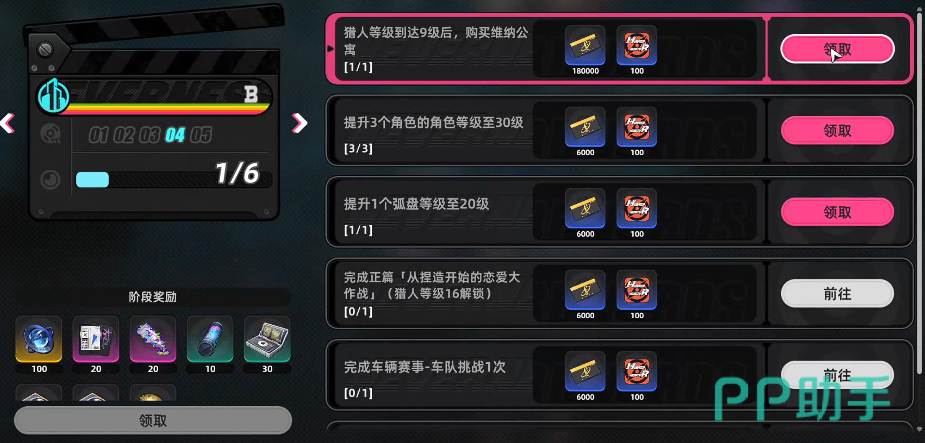Click the canister reward icon labeled 10
This screenshot has height=443, width=925.
pos(210,339)
